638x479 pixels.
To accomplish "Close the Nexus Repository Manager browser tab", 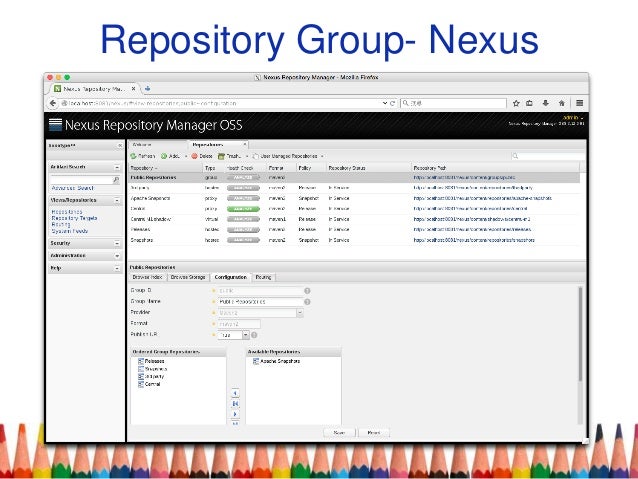I will tap(133, 88).
